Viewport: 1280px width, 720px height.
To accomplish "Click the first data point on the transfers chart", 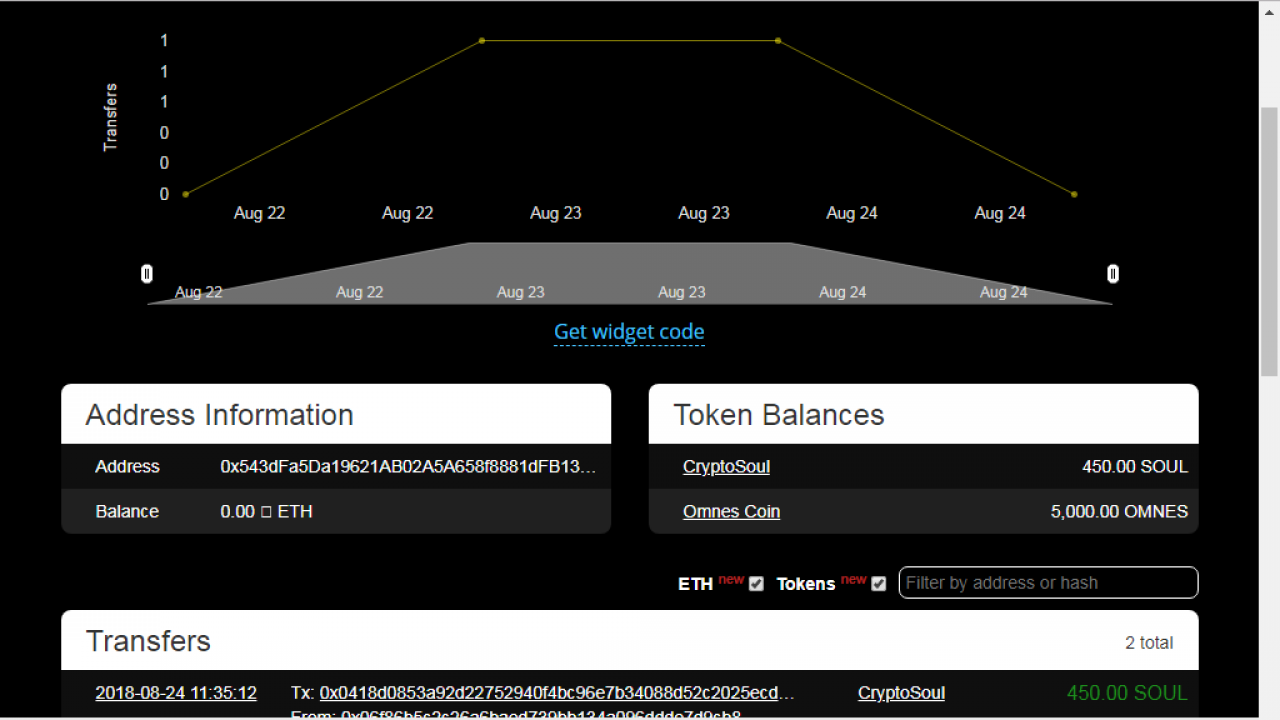I will pos(186,194).
